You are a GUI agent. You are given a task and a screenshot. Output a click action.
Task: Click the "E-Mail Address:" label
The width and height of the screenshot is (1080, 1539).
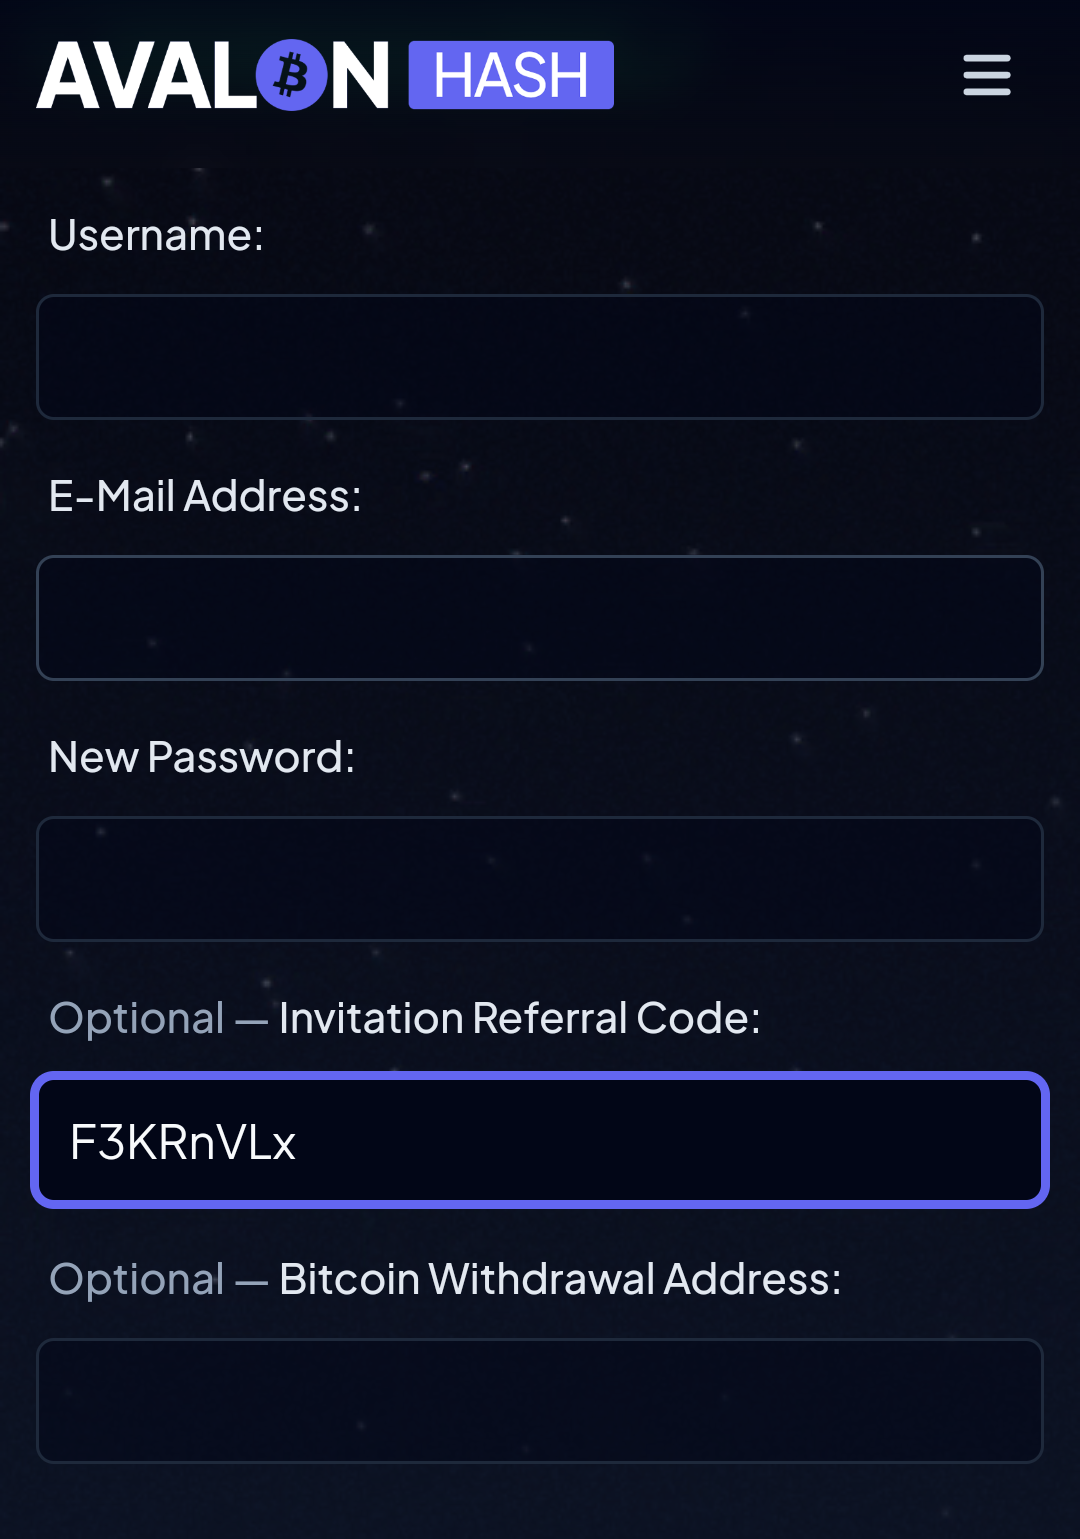pyautogui.click(x=205, y=496)
